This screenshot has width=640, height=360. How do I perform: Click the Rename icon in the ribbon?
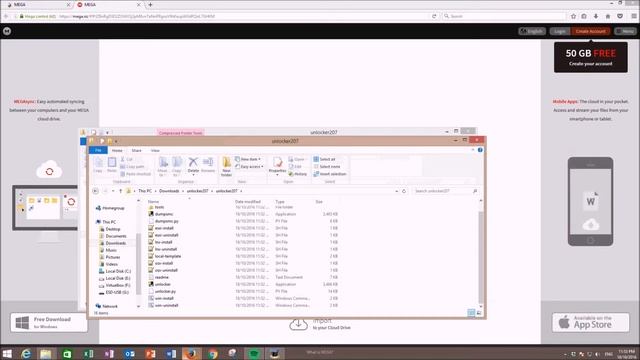click(208, 164)
